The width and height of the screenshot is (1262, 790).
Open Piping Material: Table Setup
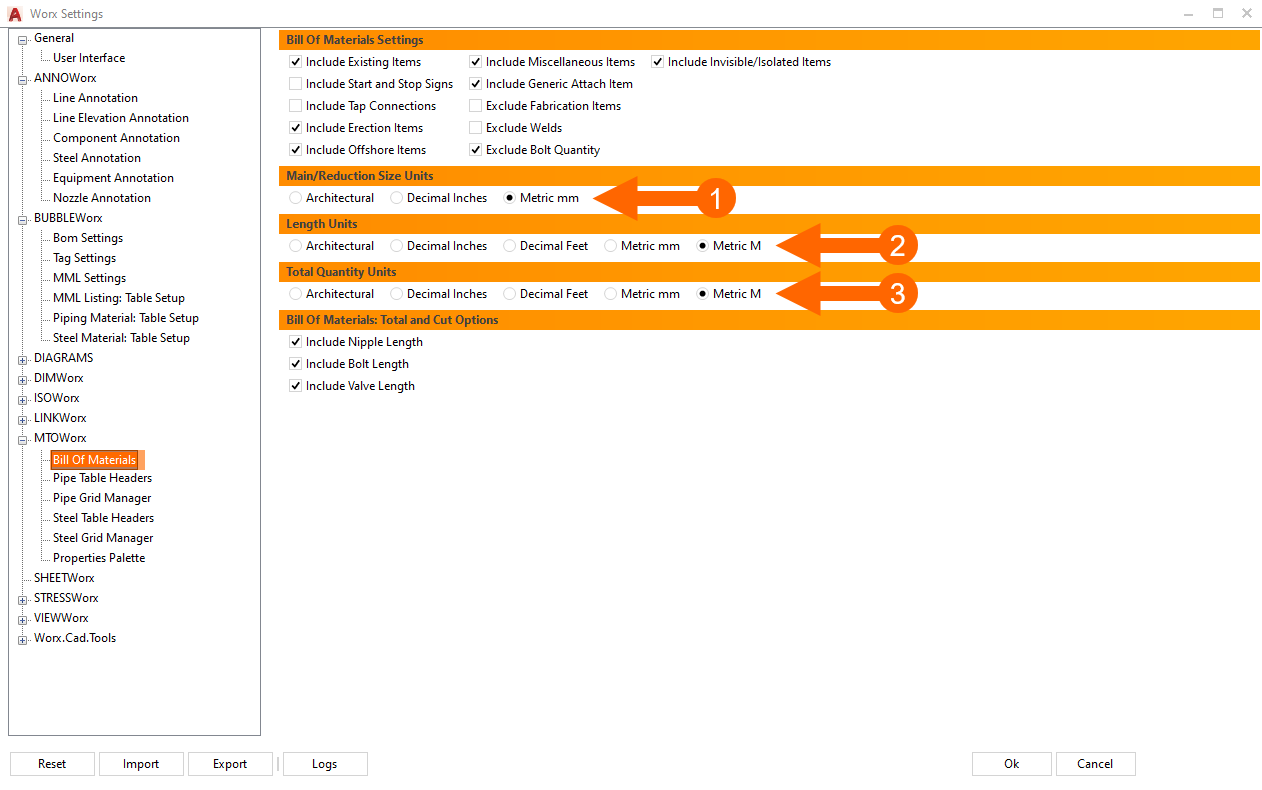tap(126, 318)
